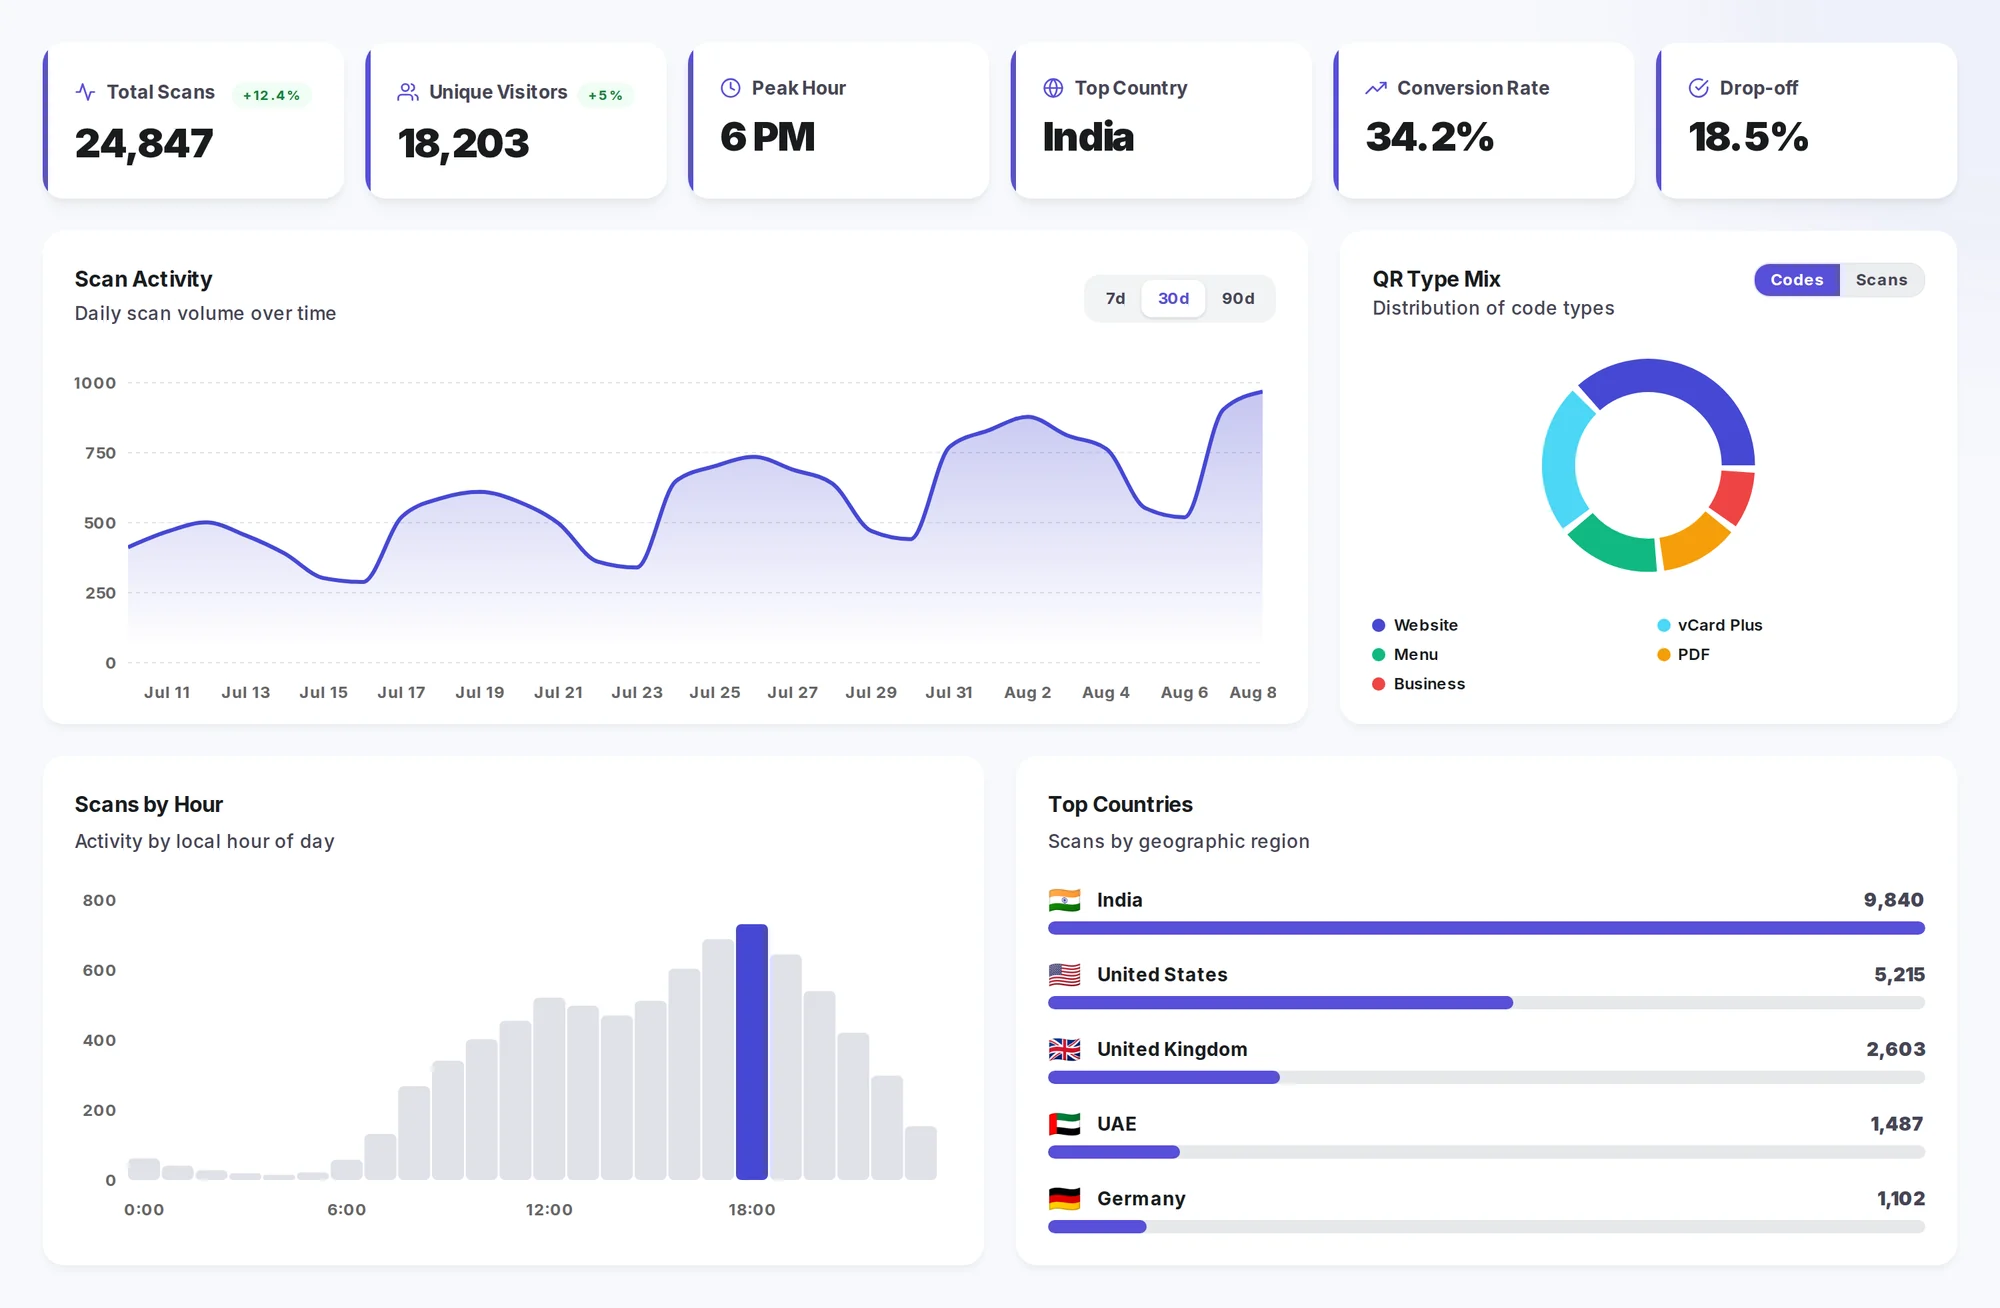Image resolution: width=2000 pixels, height=1308 pixels.
Task: Click the 12:00 hour axis label
Action: point(549,1209)
